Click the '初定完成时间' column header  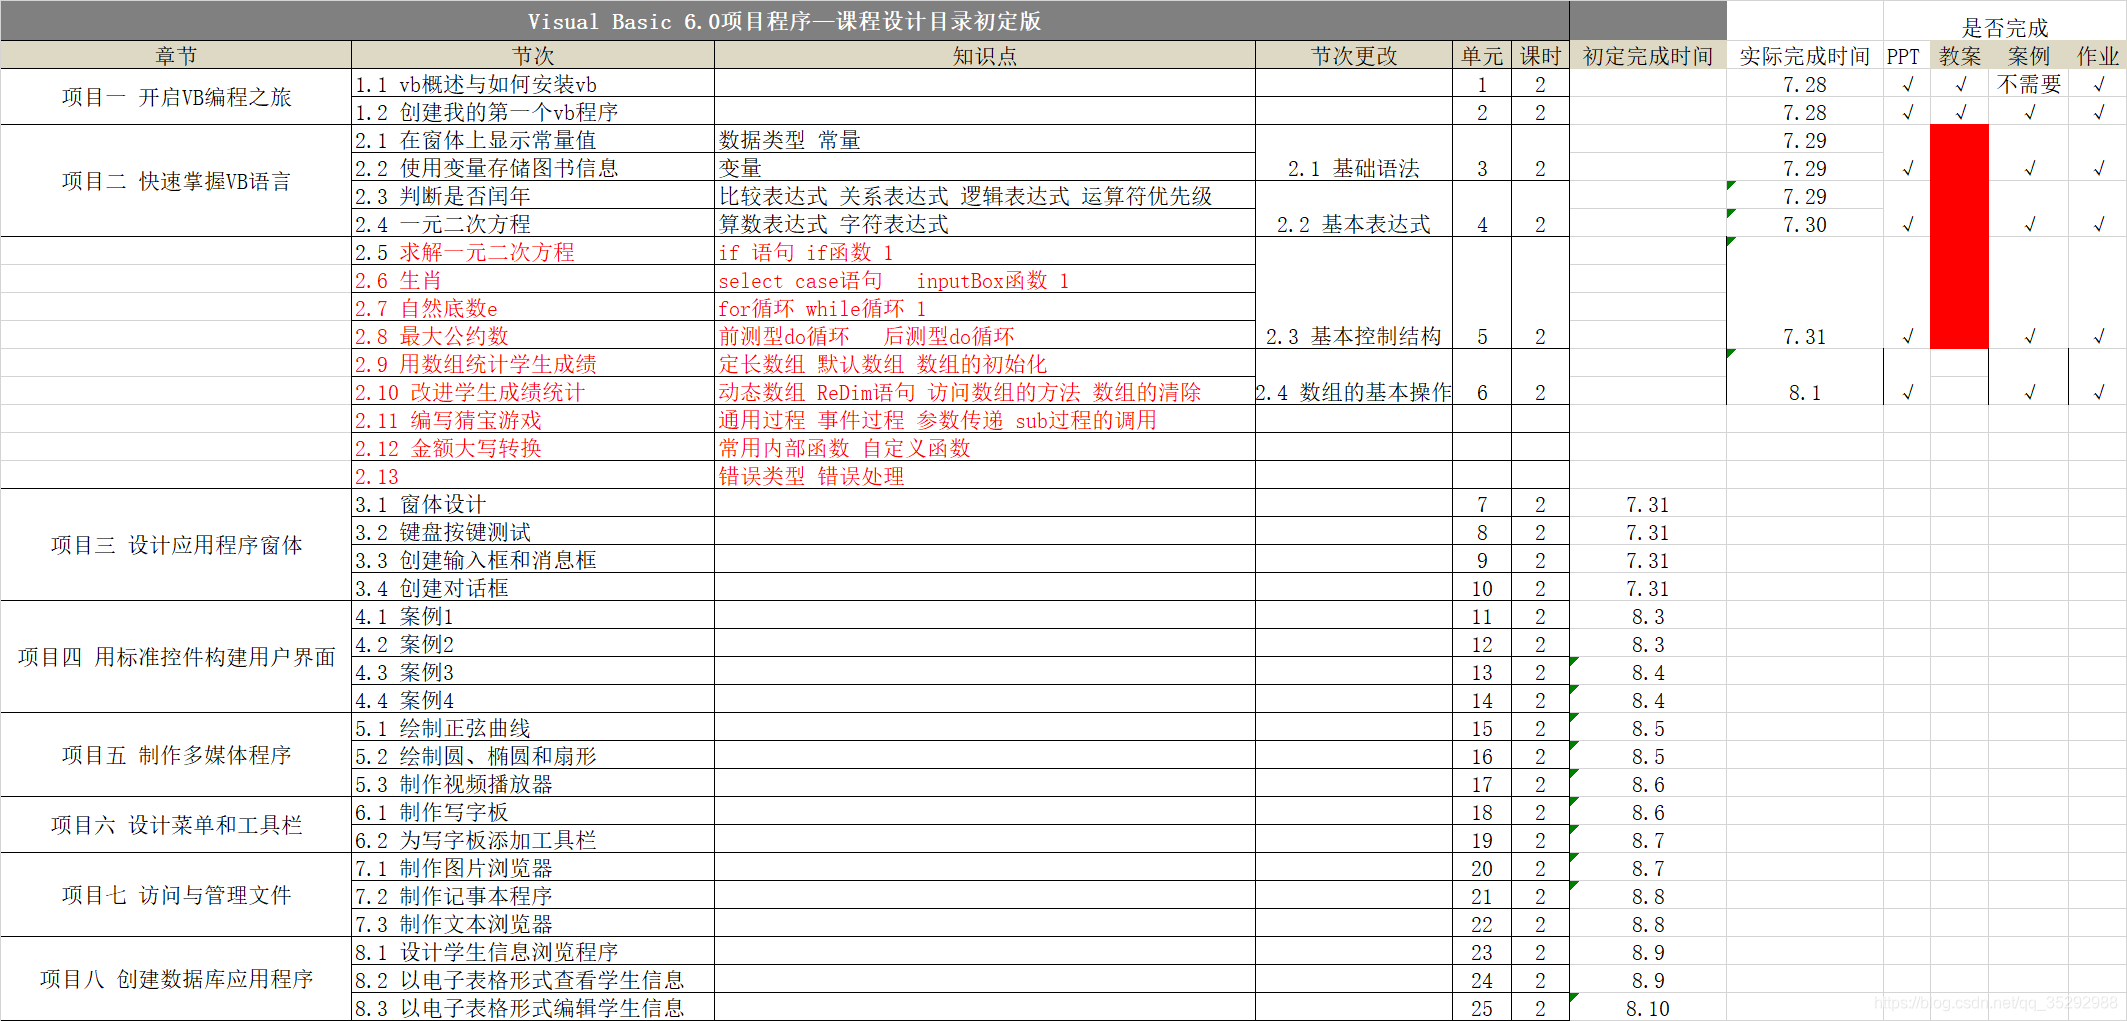tap(1648, 56)
